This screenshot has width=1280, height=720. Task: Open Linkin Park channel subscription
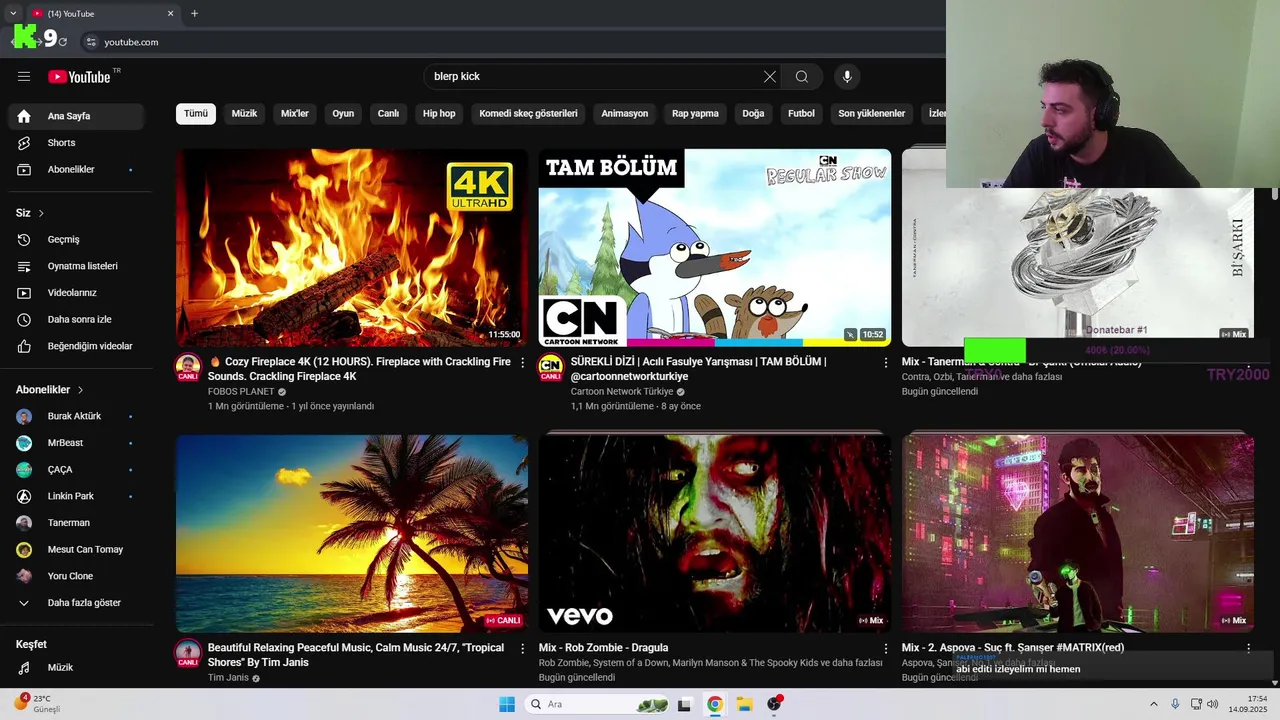click(x=77, y=496)
